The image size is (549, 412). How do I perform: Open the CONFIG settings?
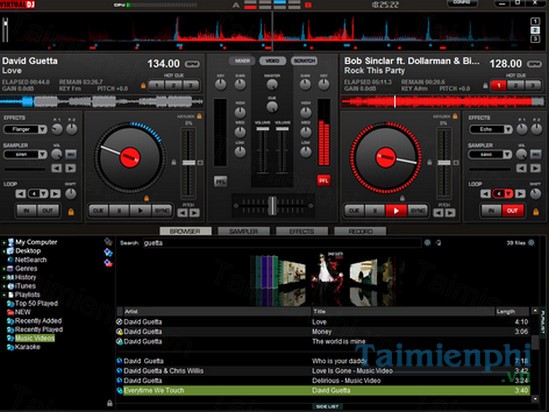[x=462, y=3]
